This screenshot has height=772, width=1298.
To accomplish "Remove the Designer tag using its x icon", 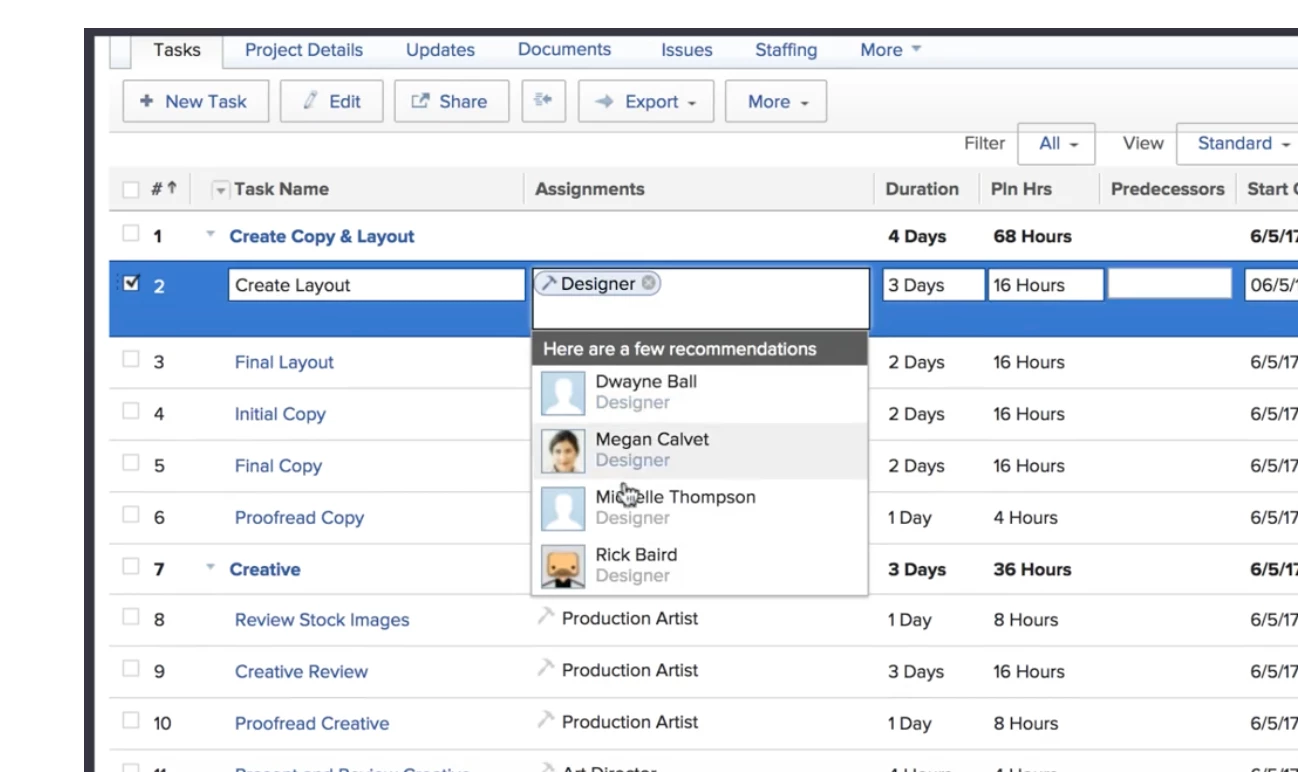I will coord(649,283).
